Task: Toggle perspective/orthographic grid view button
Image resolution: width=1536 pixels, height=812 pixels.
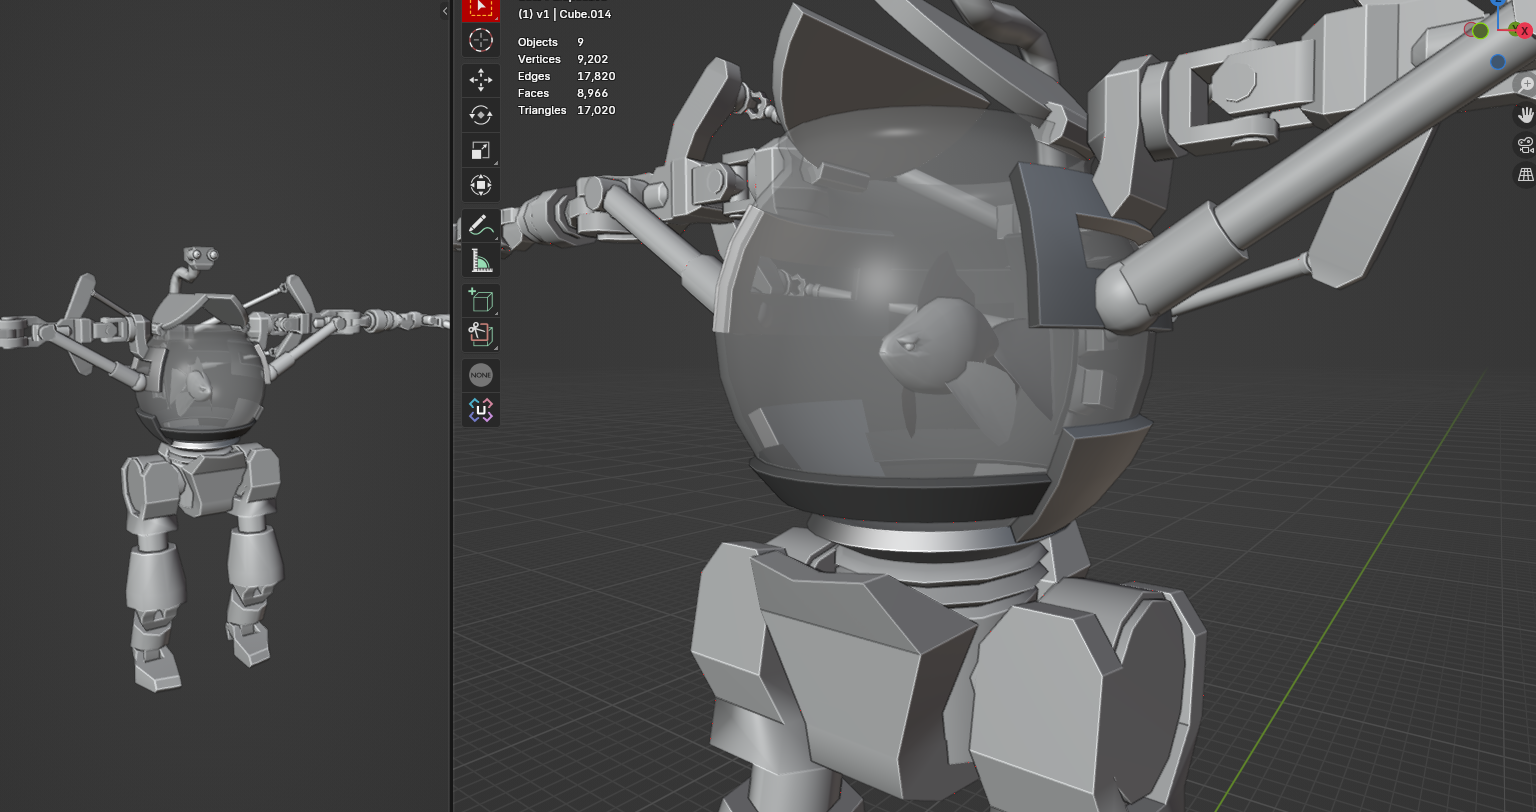Action: coord(1526,175)
